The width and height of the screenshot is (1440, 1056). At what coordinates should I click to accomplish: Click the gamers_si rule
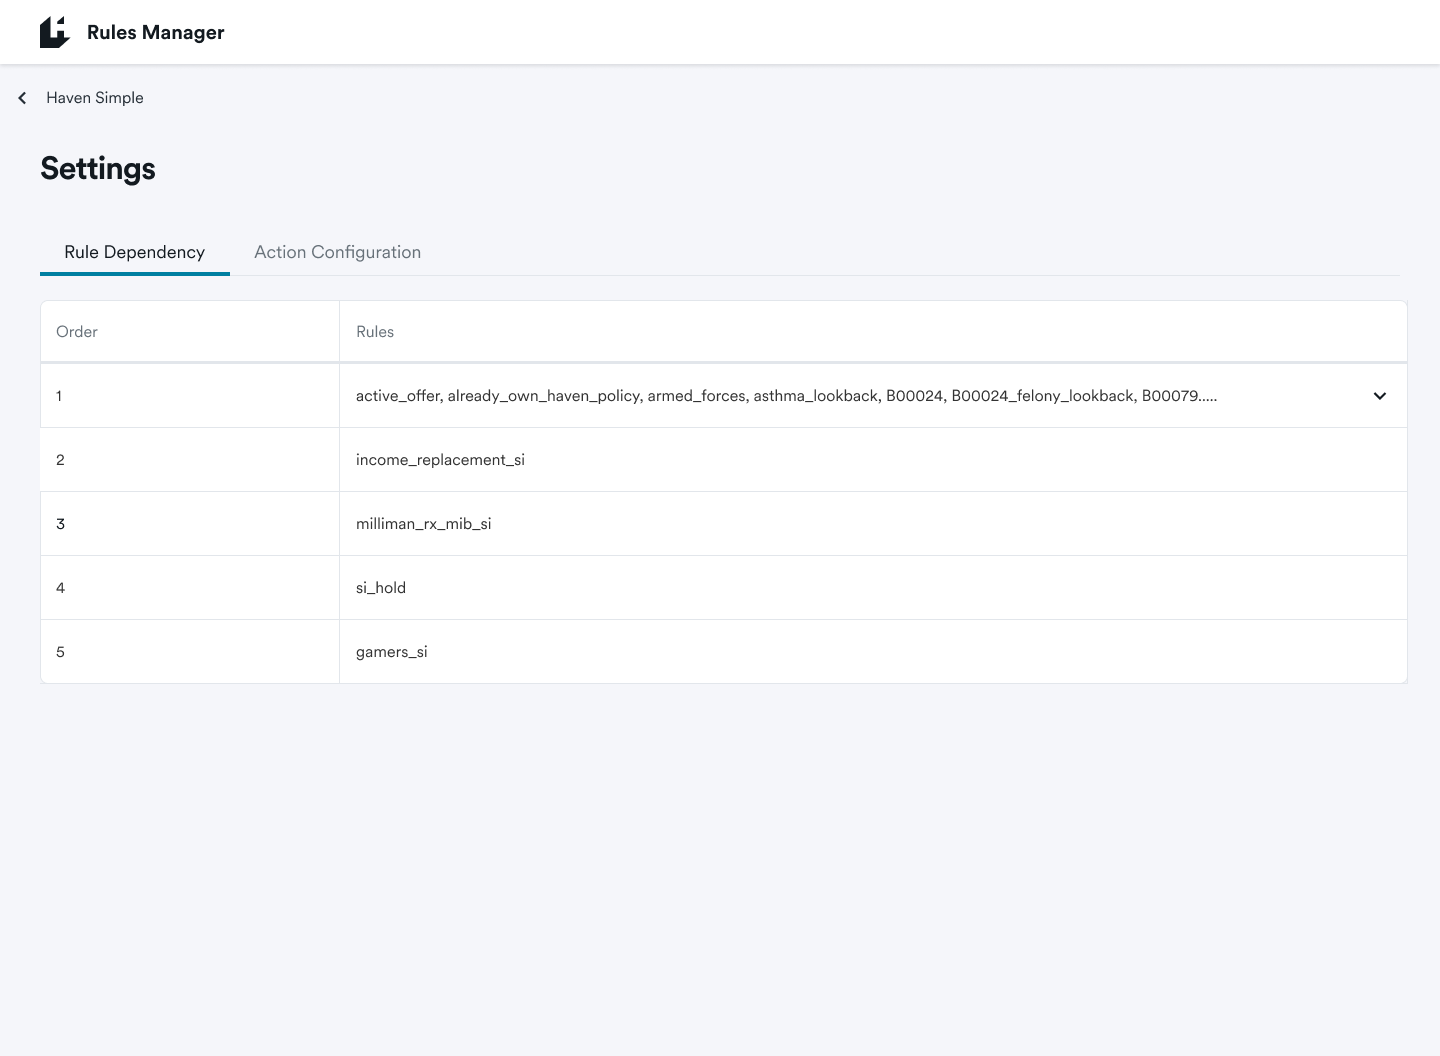391,652
